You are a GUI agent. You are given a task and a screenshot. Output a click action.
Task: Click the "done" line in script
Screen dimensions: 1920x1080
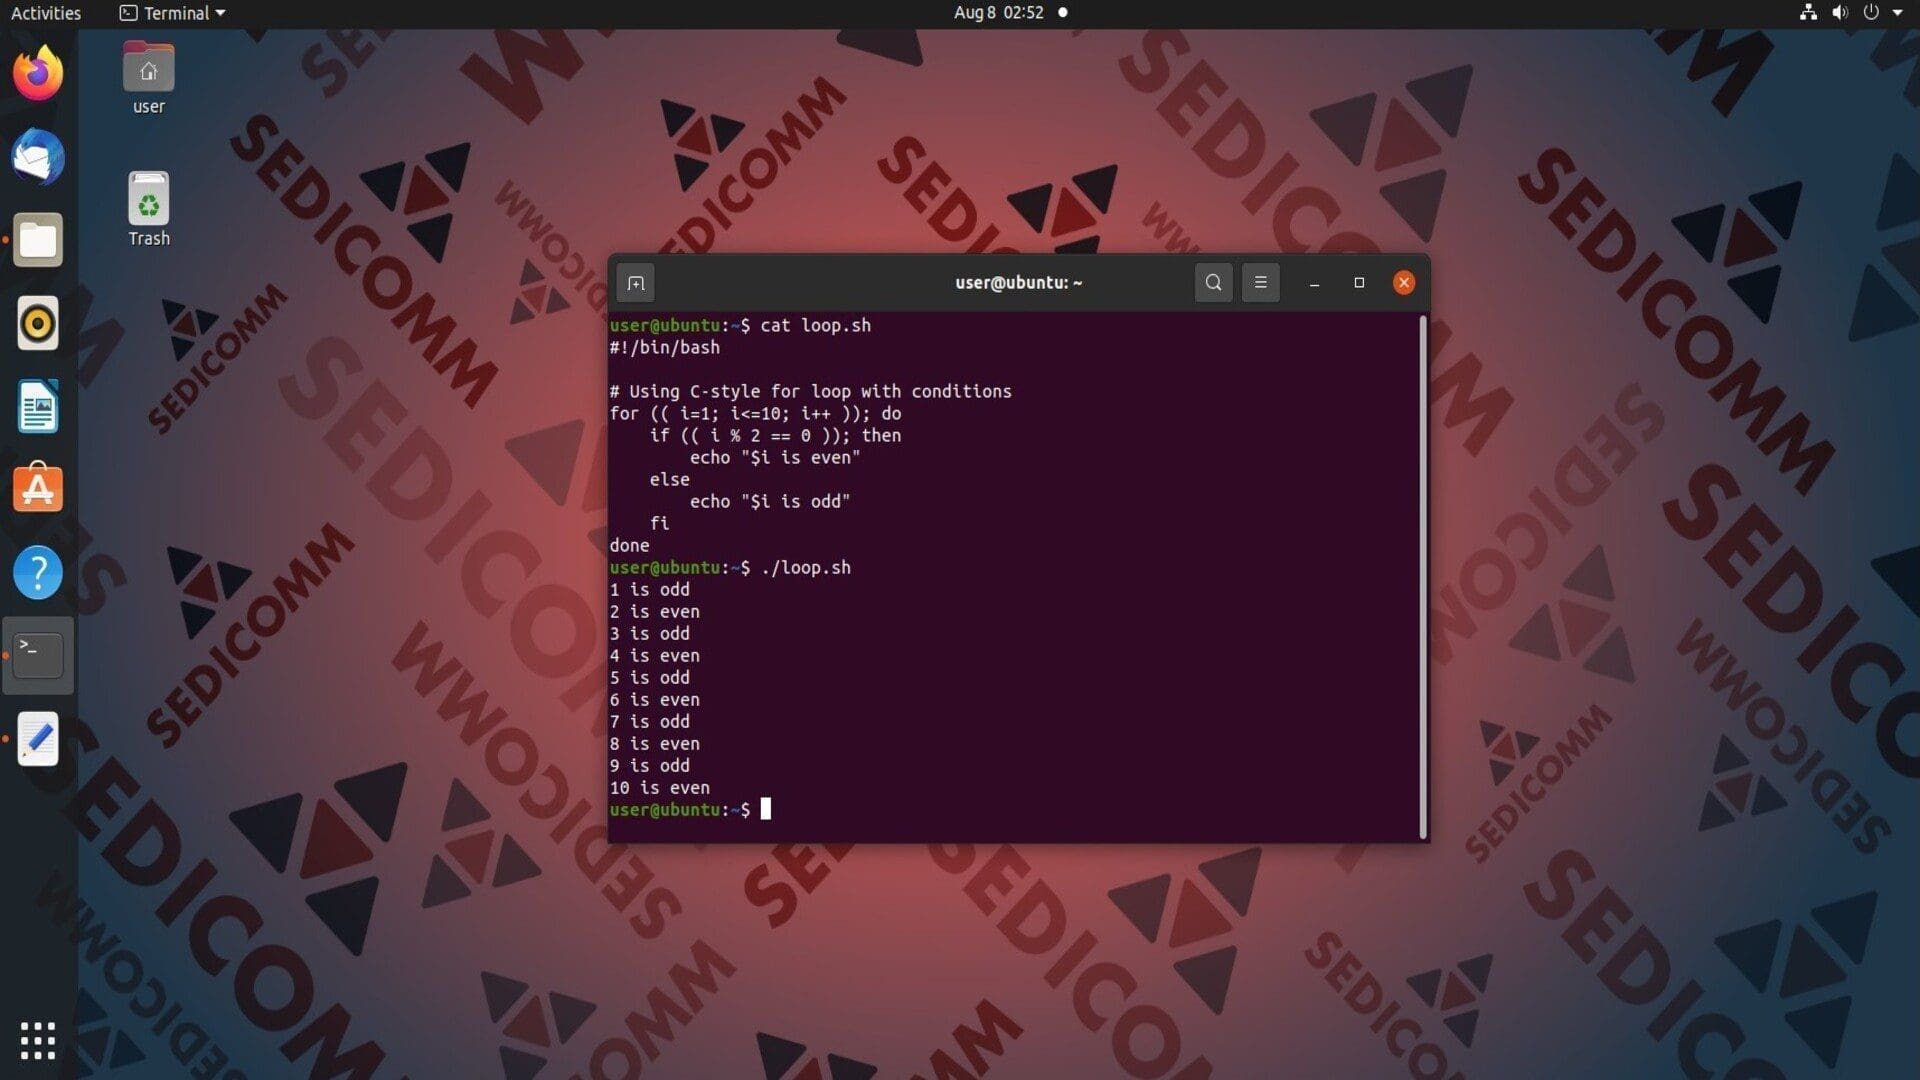629,546
